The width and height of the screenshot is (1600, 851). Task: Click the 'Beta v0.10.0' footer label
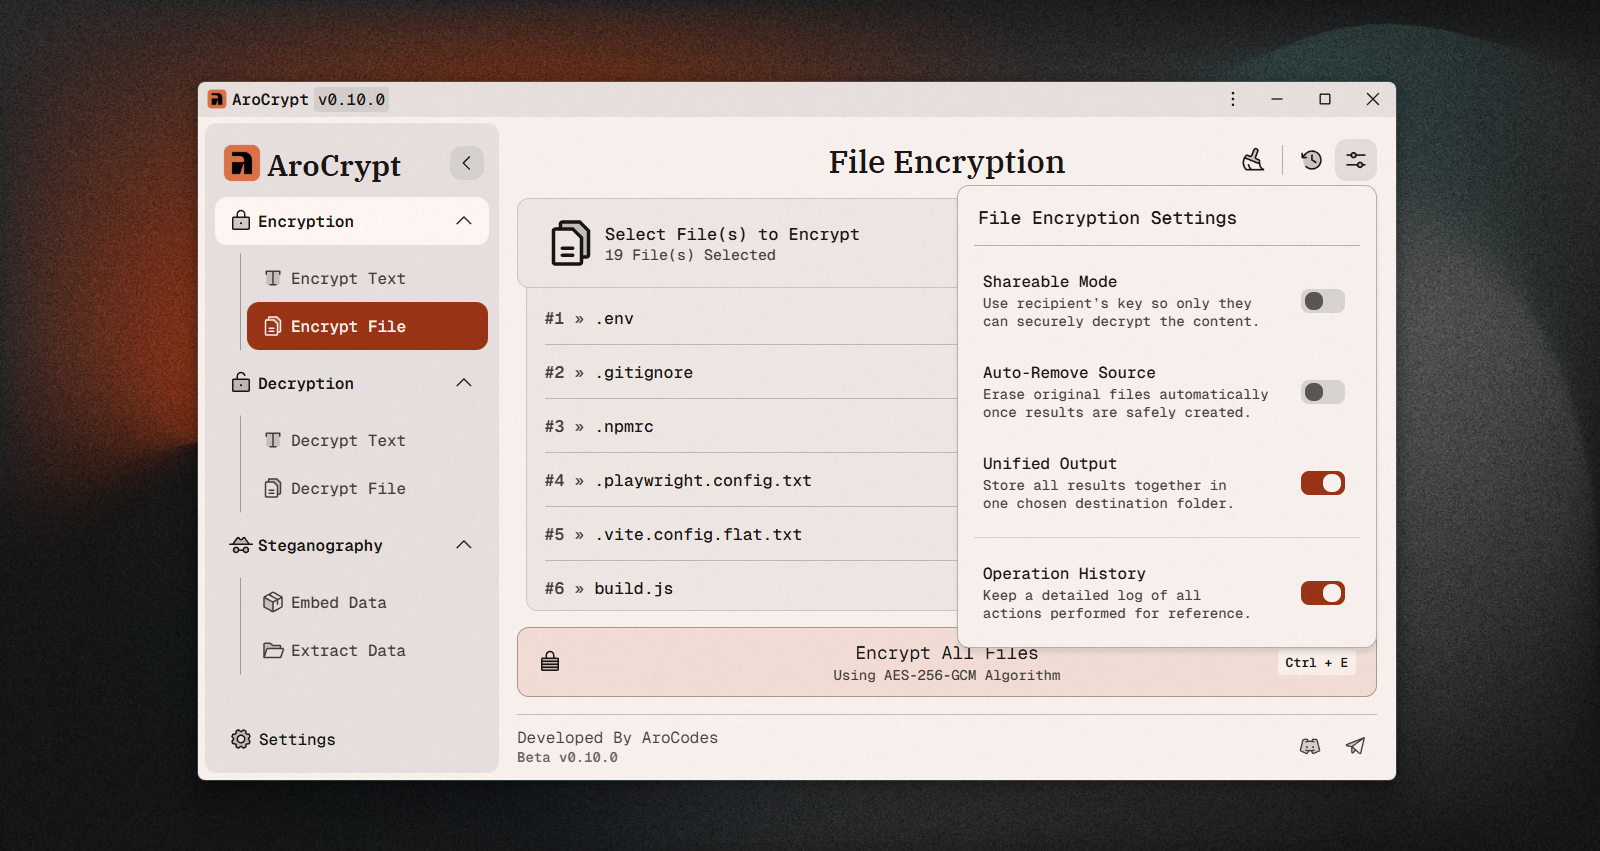pos(567,758)
